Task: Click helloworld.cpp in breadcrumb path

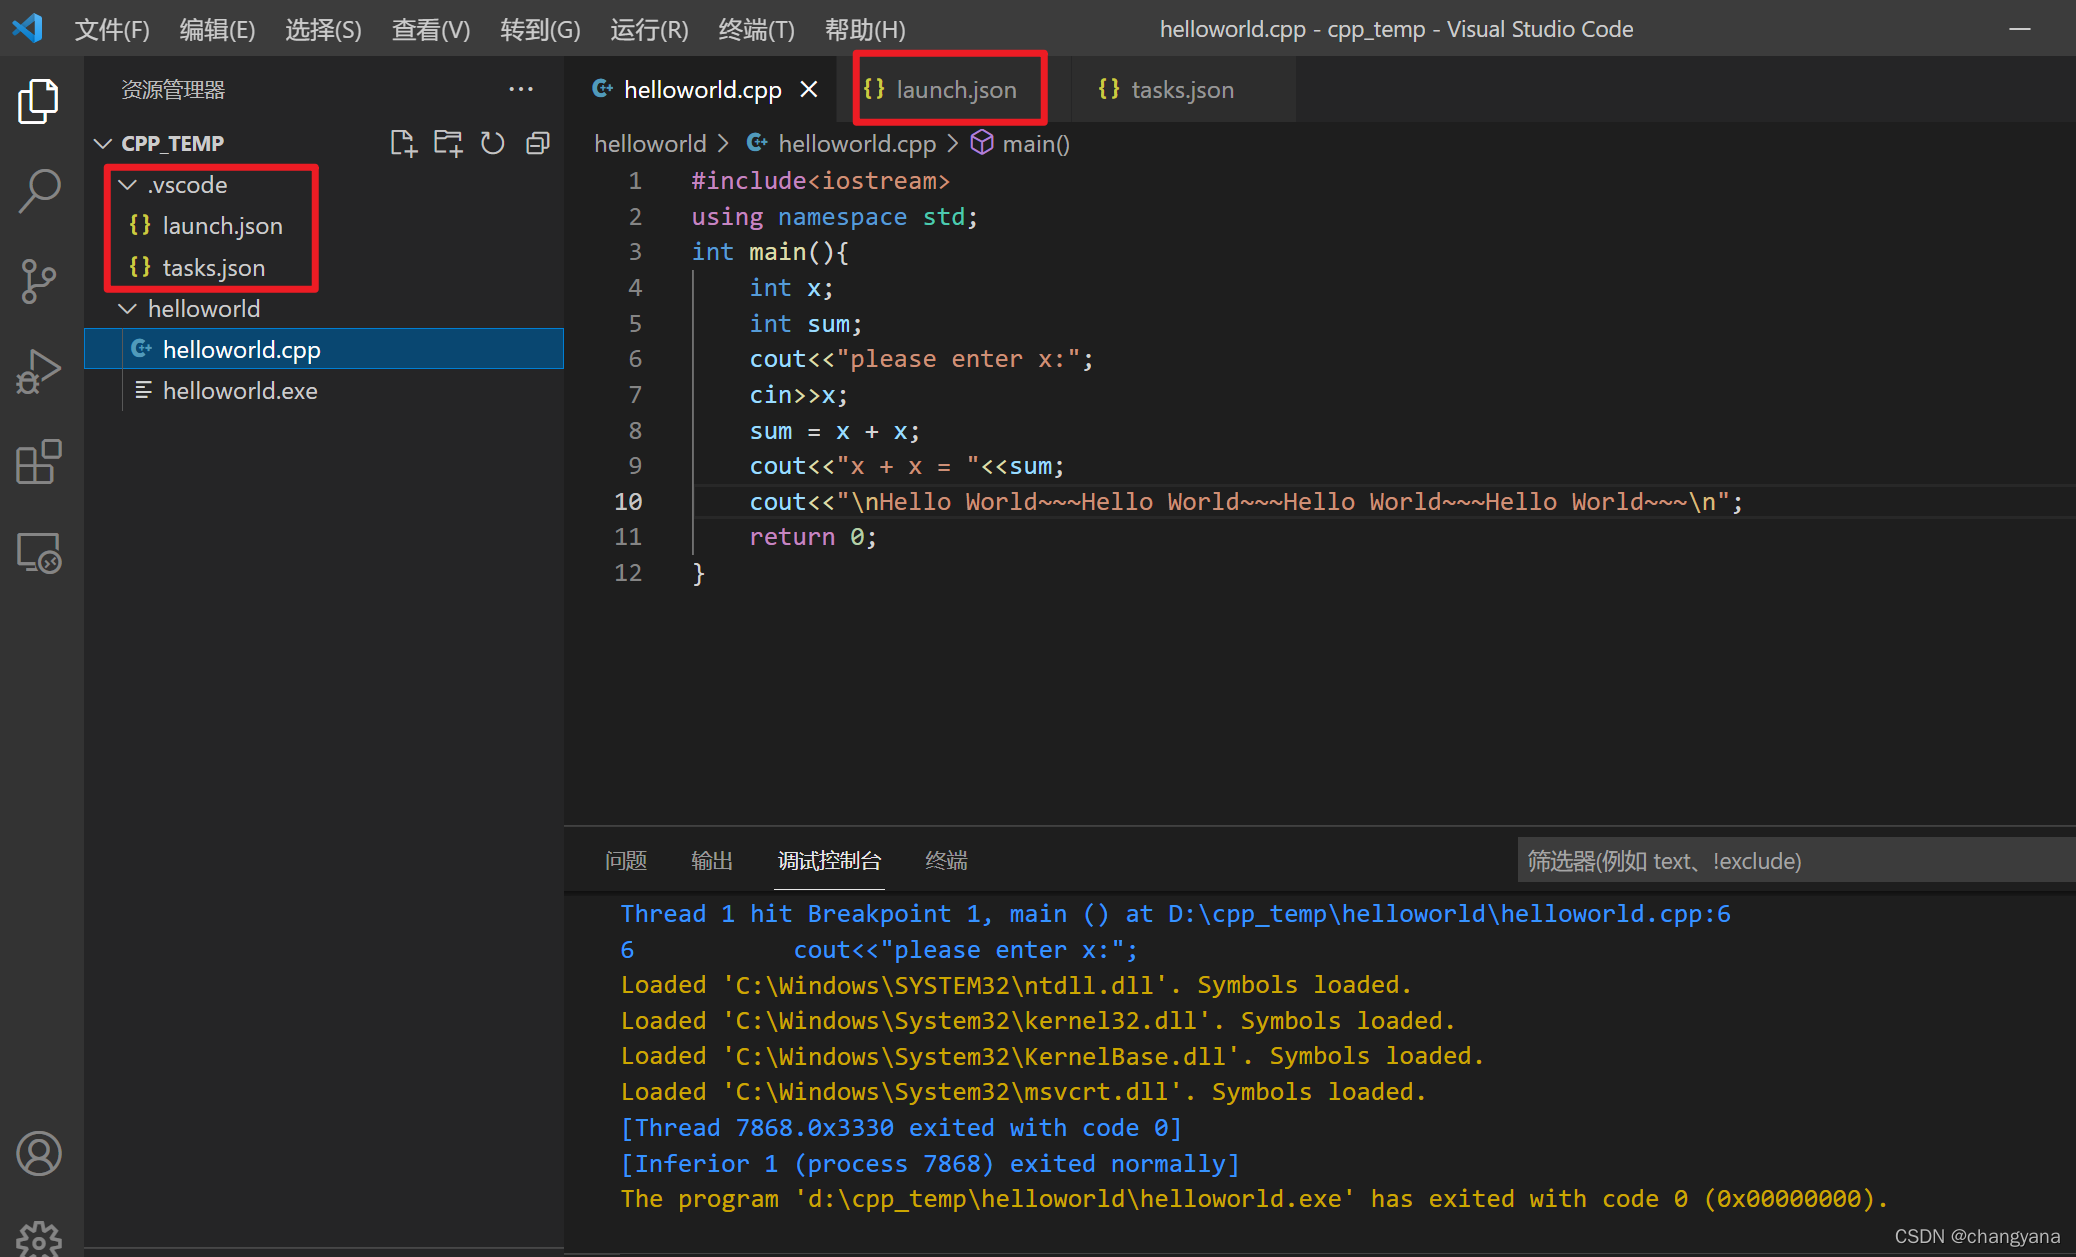Action: coord(857,143)
